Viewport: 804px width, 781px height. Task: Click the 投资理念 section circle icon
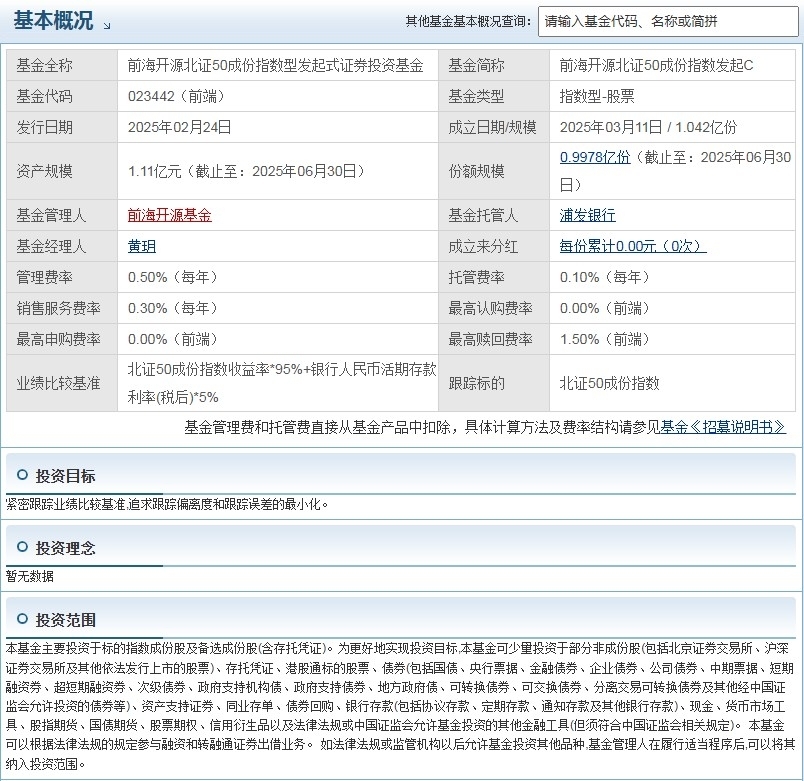tap(22, 547)
